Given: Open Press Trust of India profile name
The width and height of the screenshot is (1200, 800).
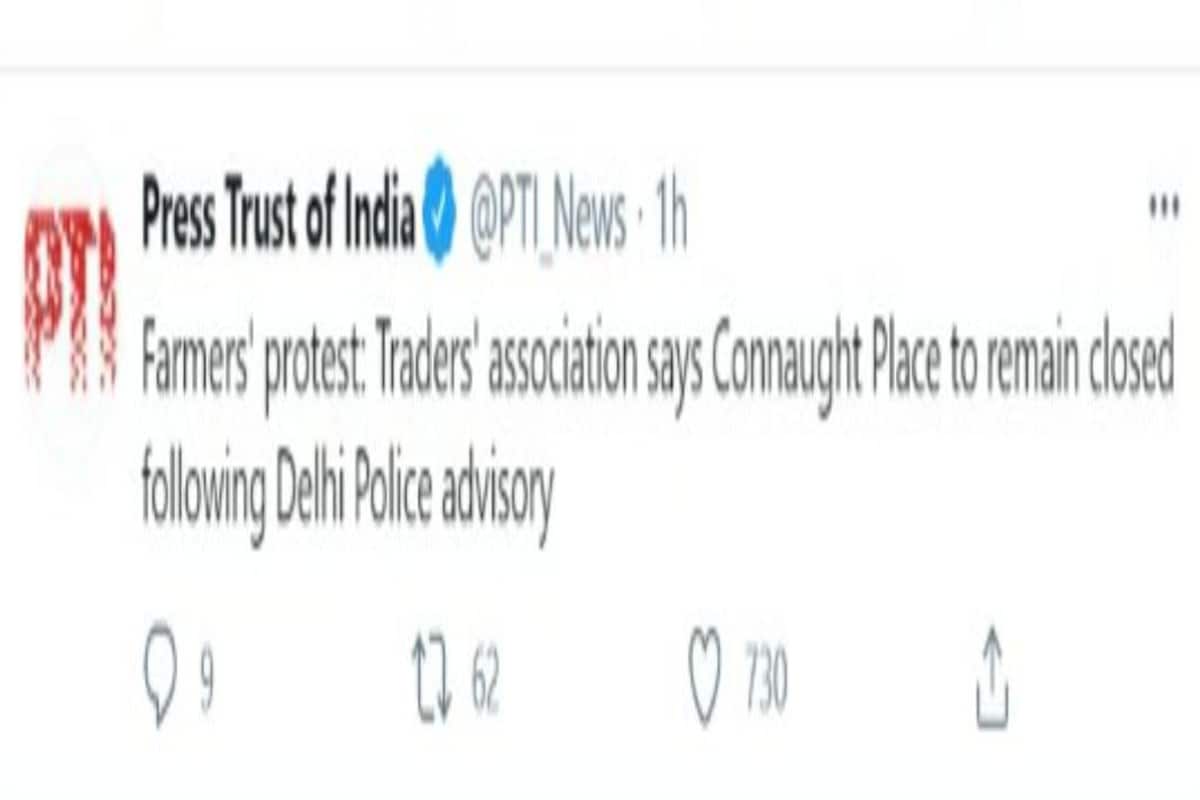Looking at the screenshot, I should [x=277, y=211].
